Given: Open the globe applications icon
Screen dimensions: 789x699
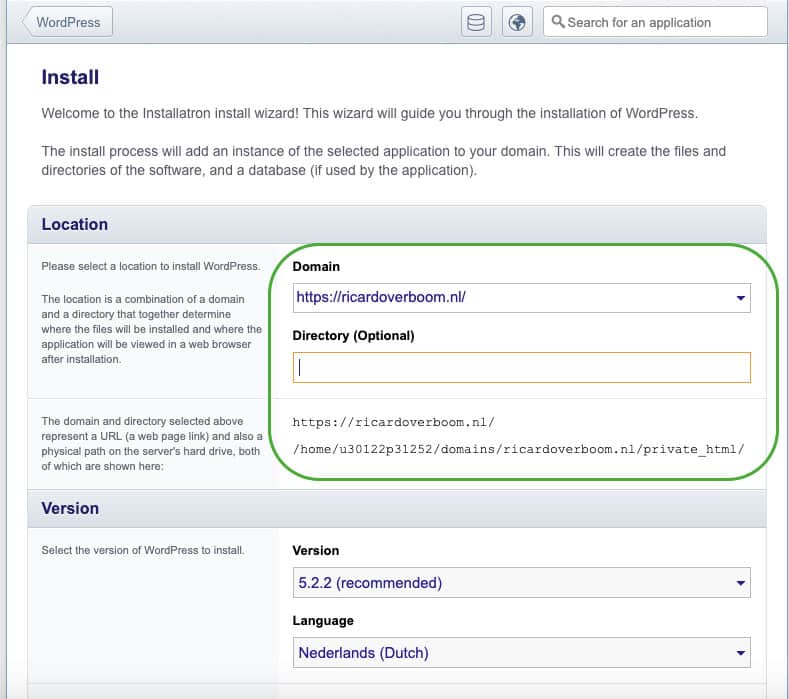Looking at the screenshot, I should click(517, 22).
